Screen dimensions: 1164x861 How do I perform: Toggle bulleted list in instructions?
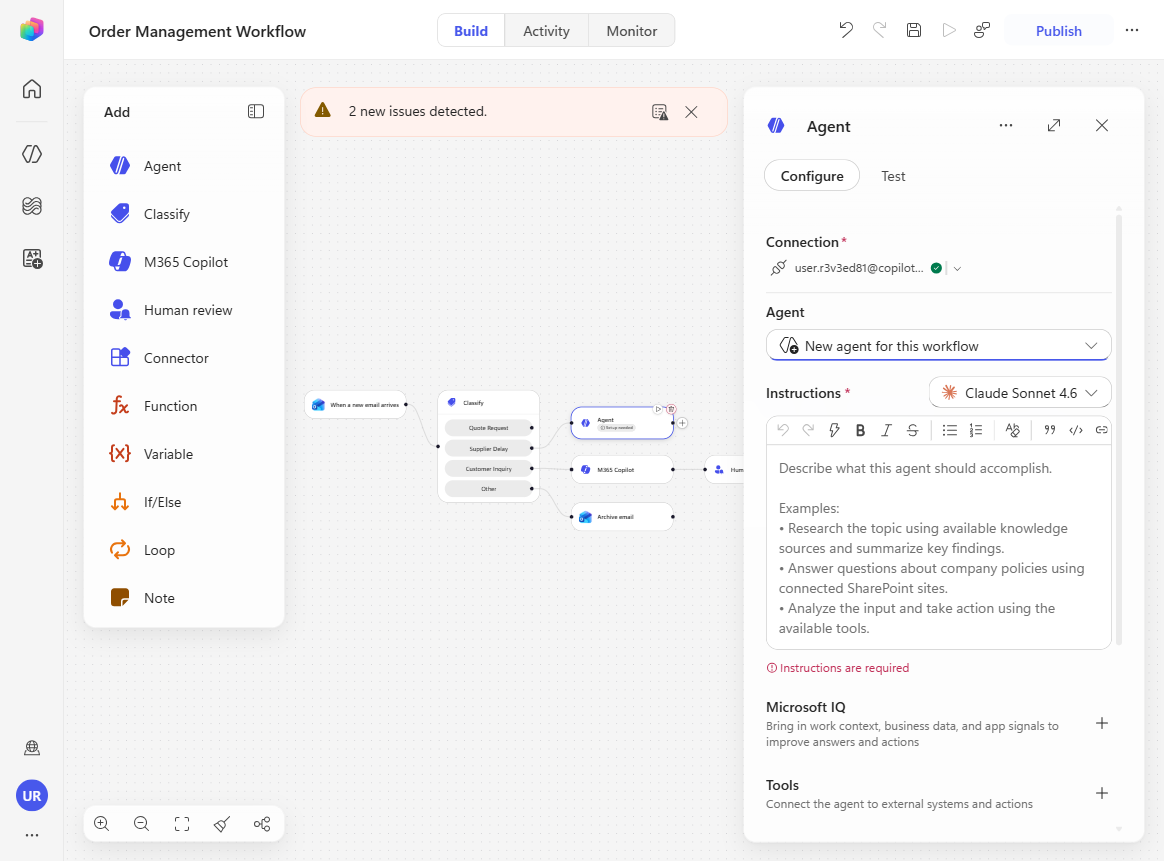coord(949,430)
